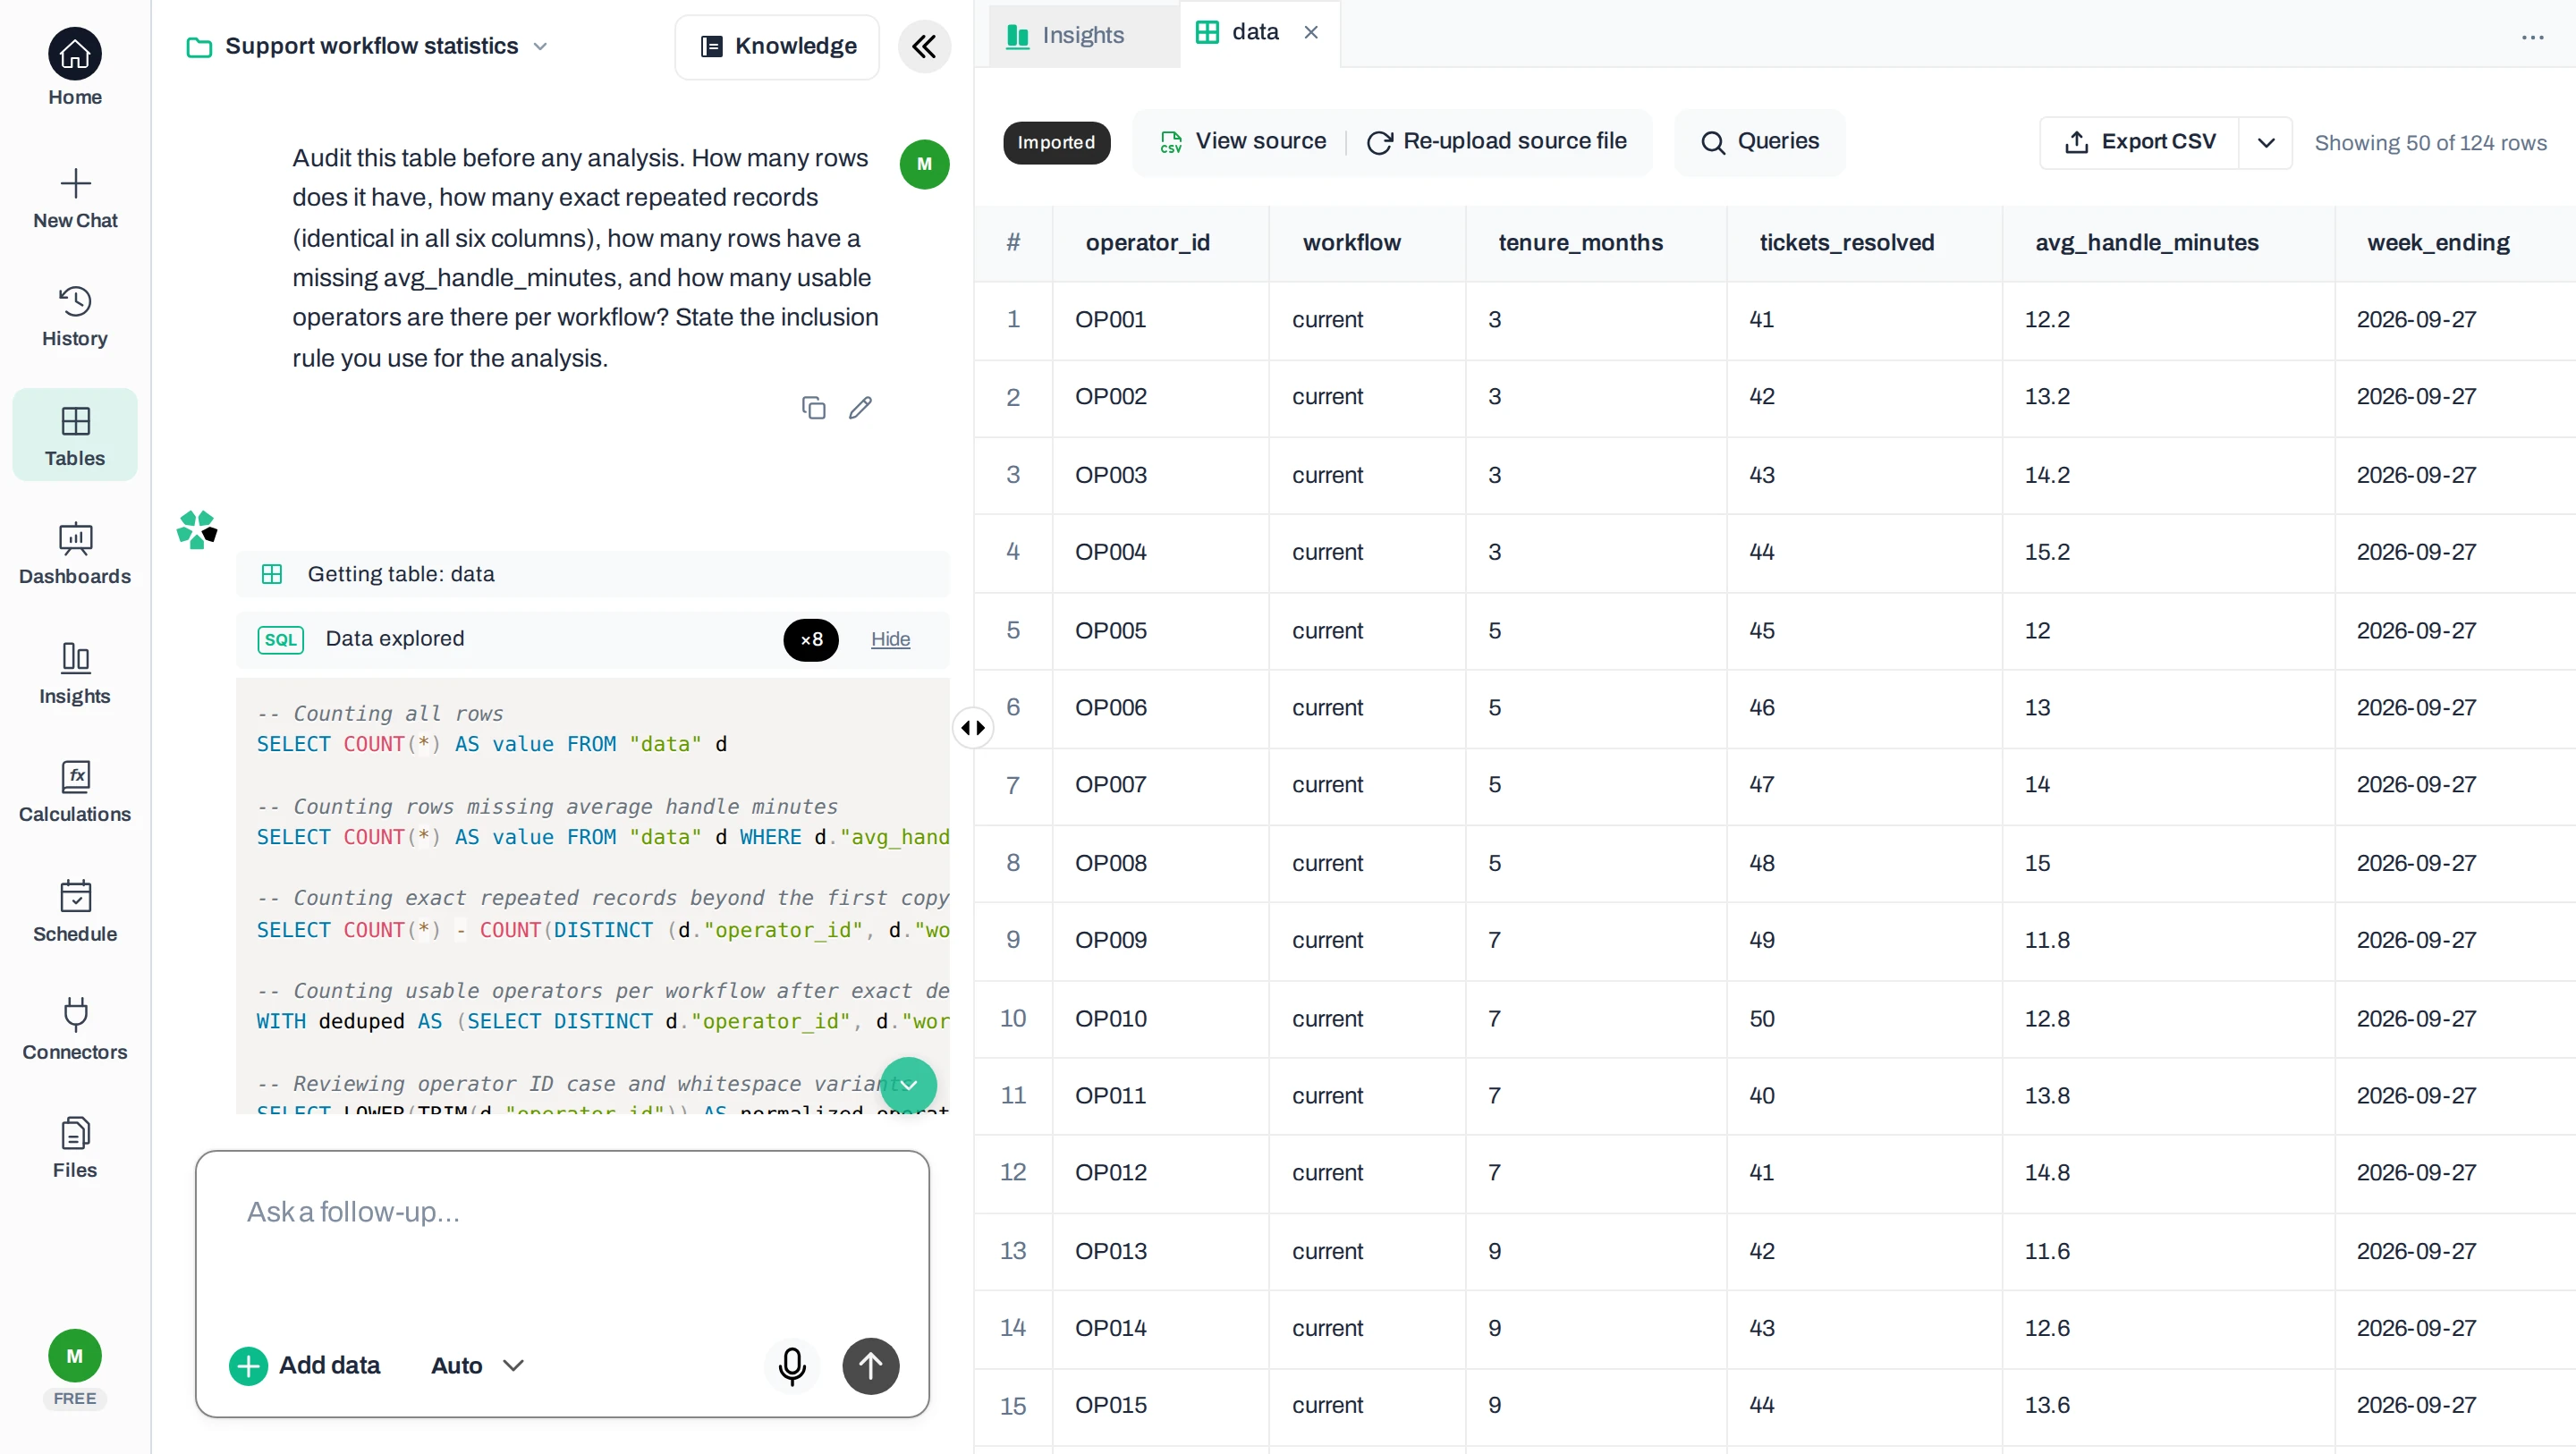
Task: Open the Calculations section
Action: 75,791
